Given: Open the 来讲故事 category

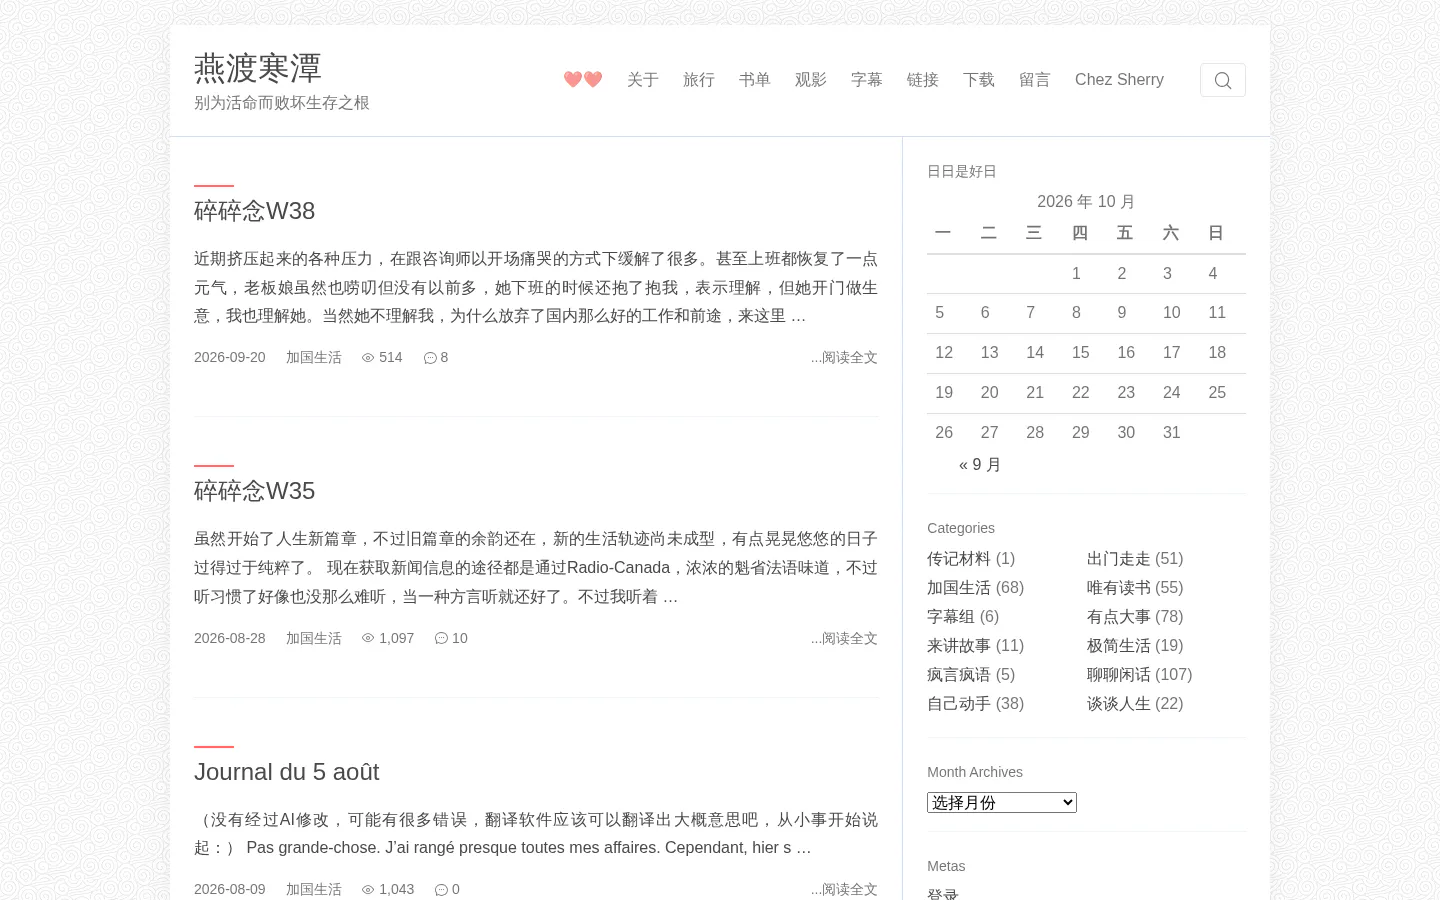Looking at the screenshot, I should pos(959,646).
